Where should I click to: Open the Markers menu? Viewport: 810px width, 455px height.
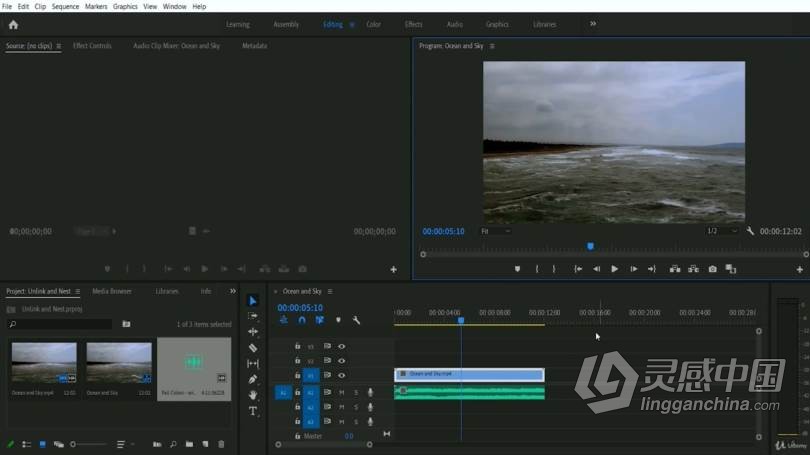point(96,7)
